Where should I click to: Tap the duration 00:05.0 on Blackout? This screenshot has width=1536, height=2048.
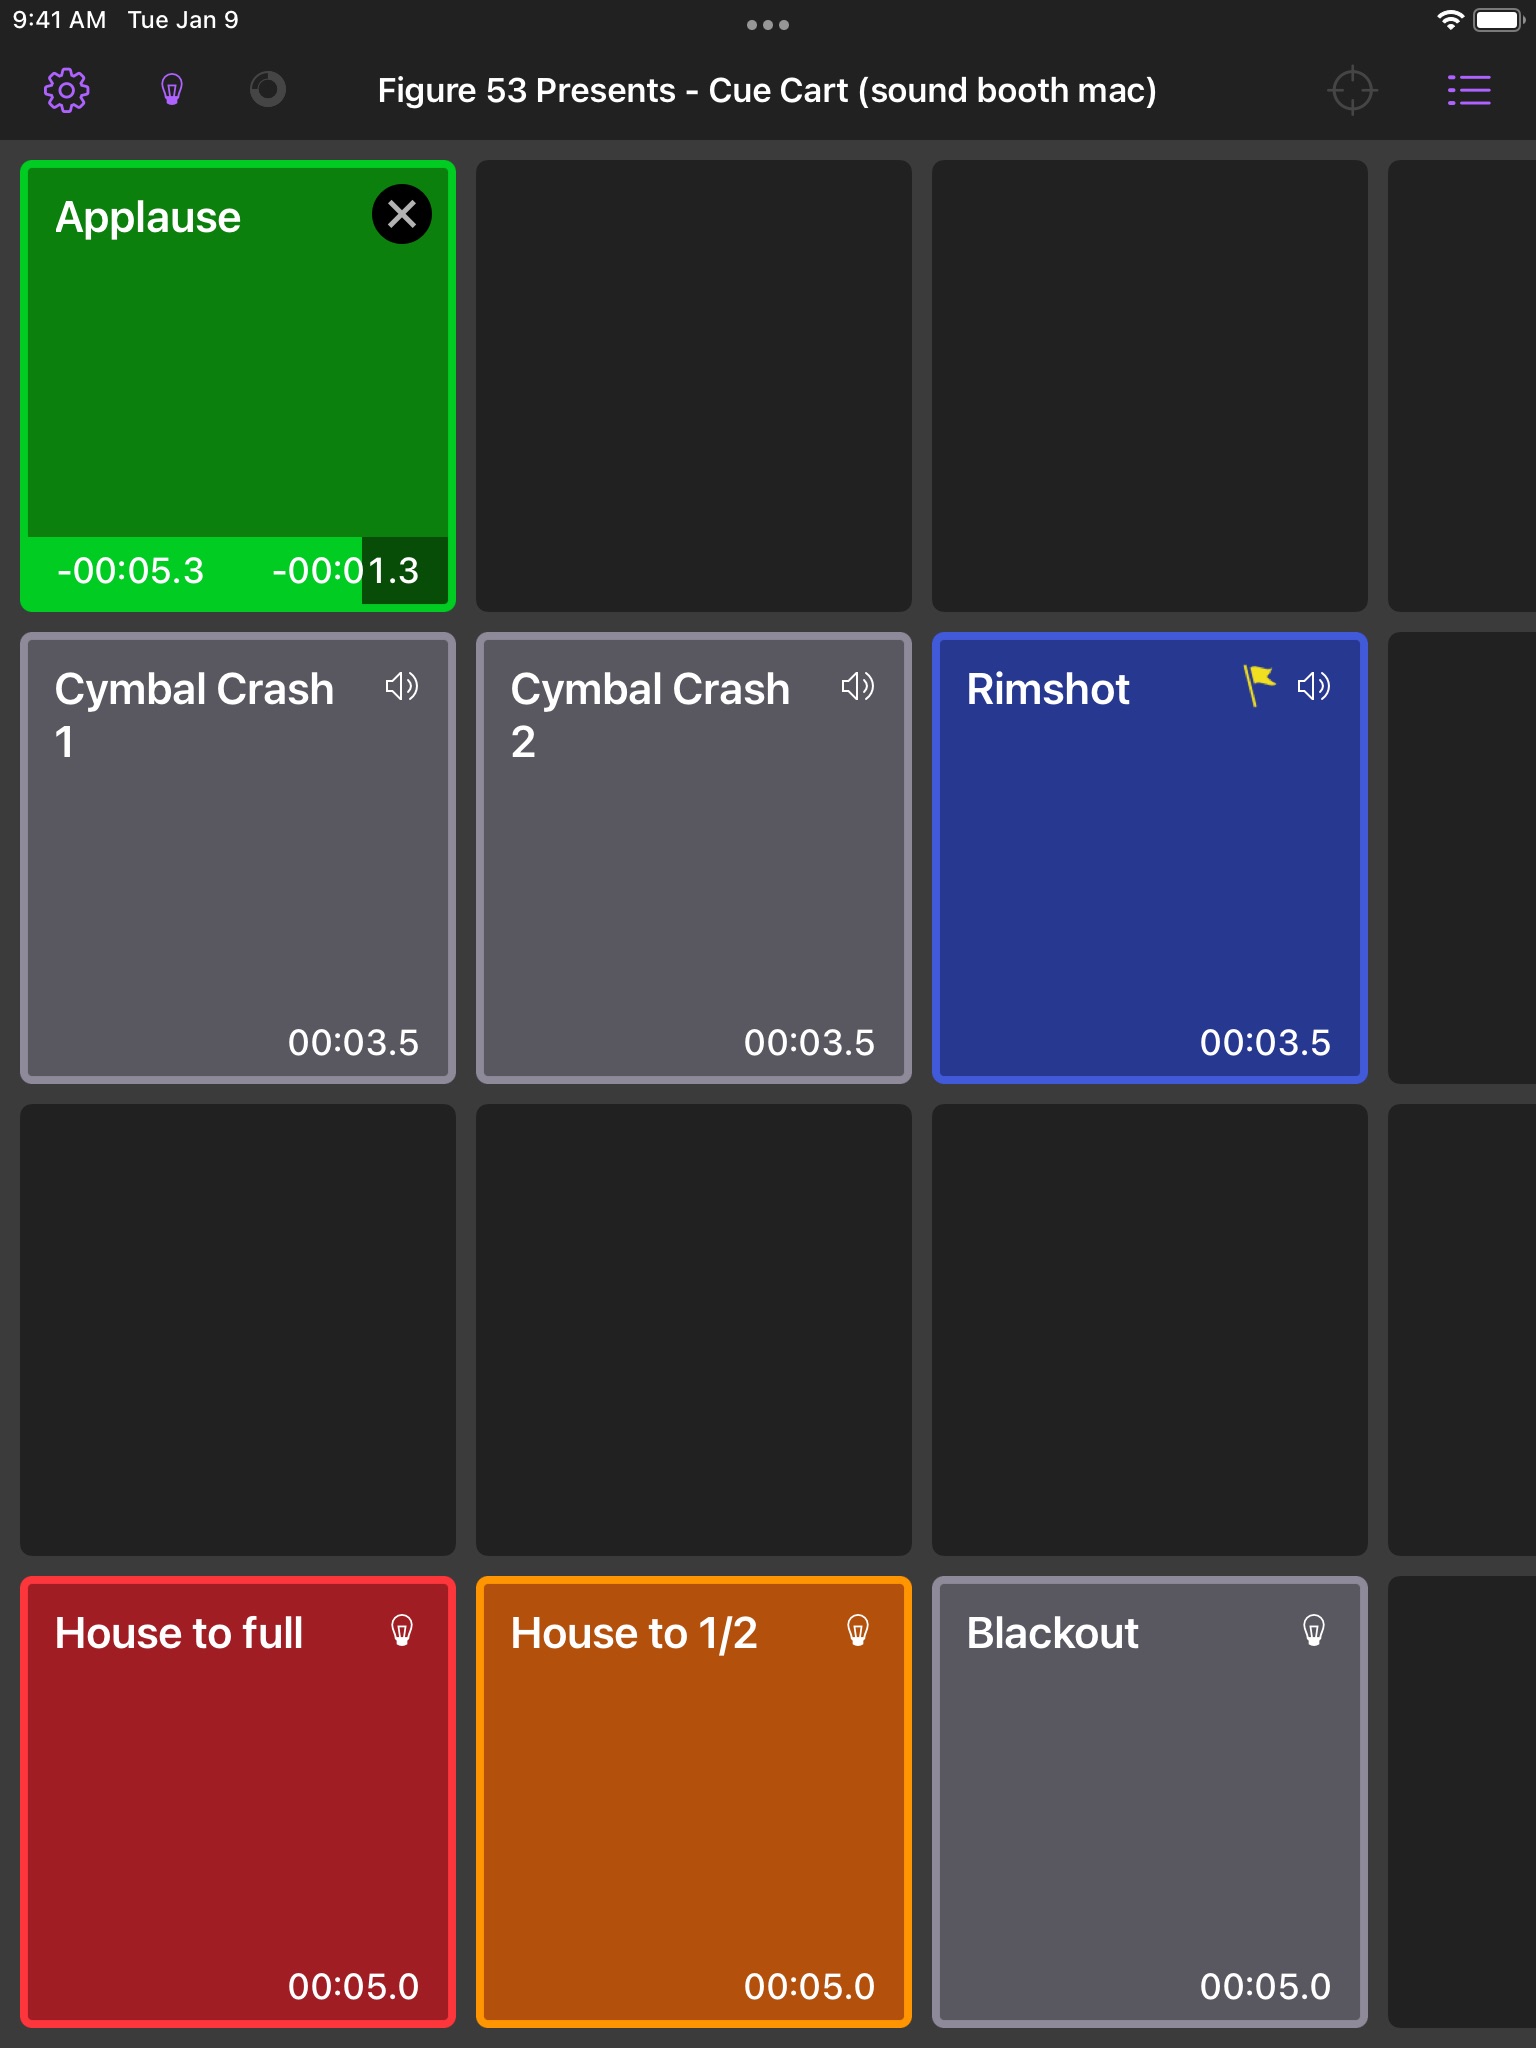click(x=1265, y=1986)
